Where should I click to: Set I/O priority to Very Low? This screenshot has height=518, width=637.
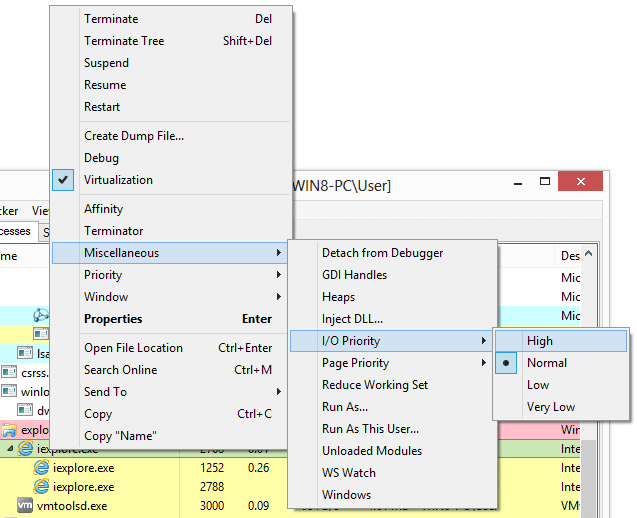(561, 406)
